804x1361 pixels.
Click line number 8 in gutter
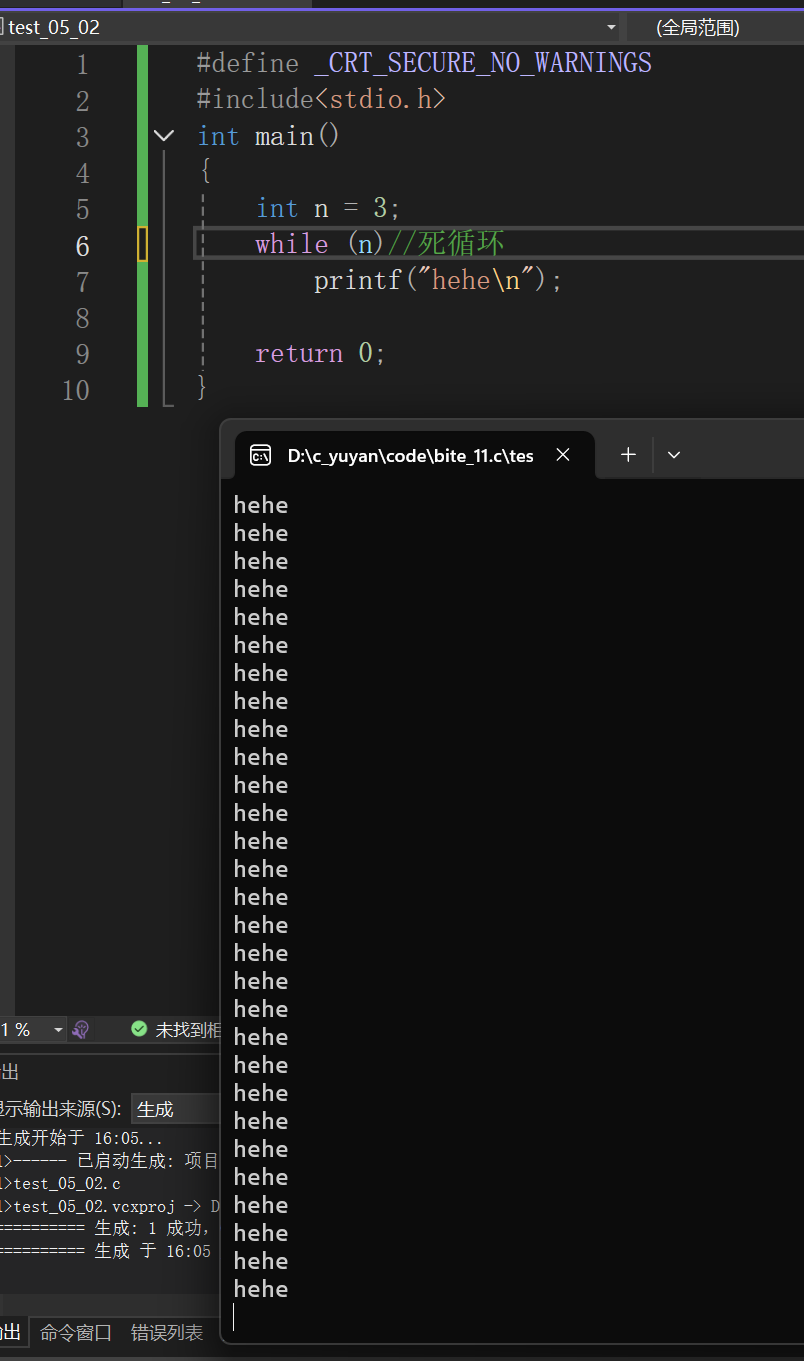[82, 317]
